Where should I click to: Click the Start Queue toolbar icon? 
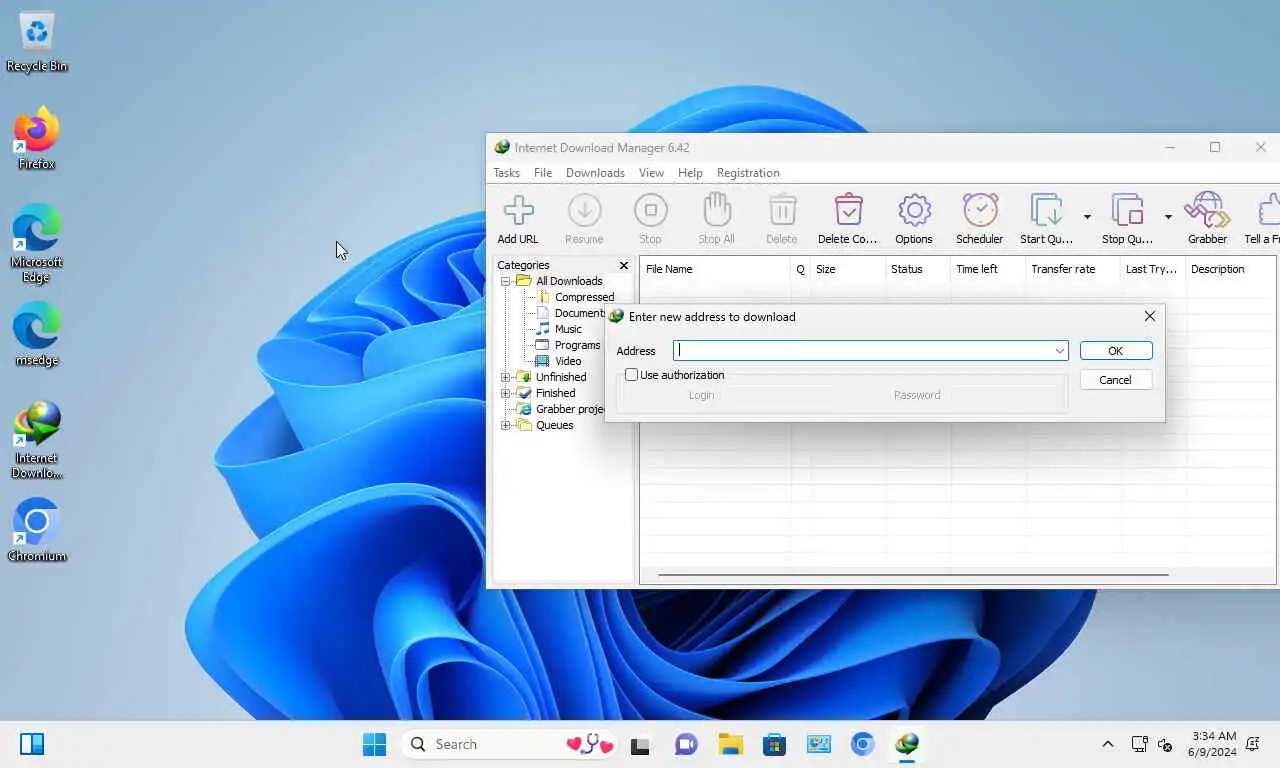[x=1046, y=211]
